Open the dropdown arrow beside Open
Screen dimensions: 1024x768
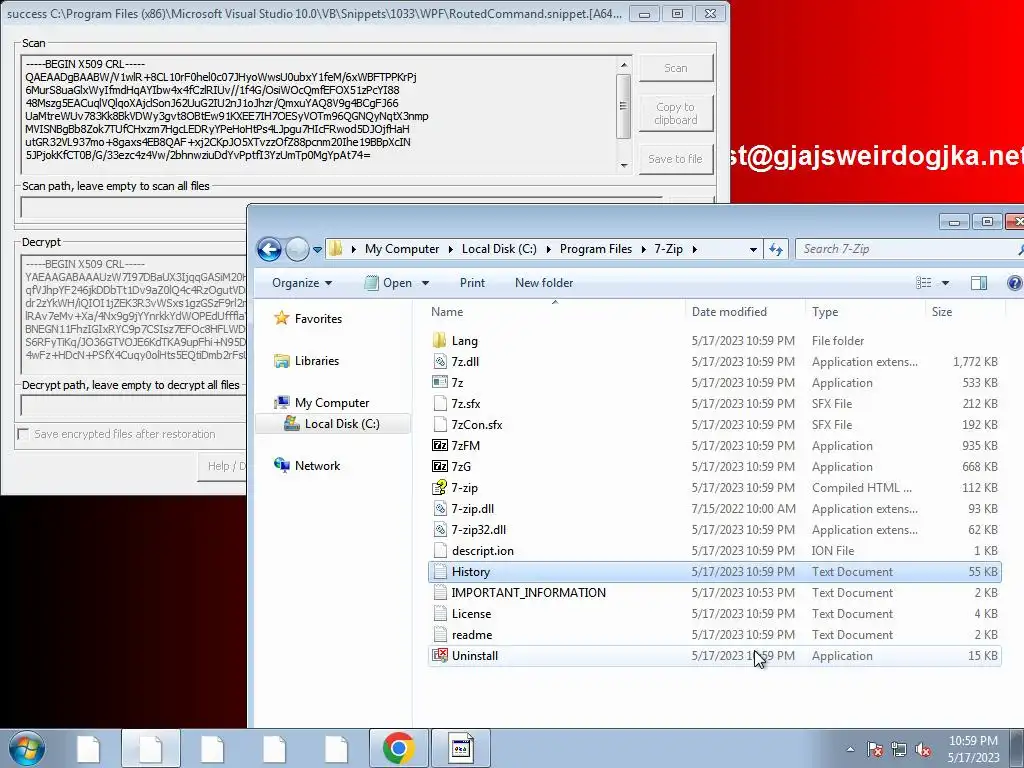coord(425,283)
